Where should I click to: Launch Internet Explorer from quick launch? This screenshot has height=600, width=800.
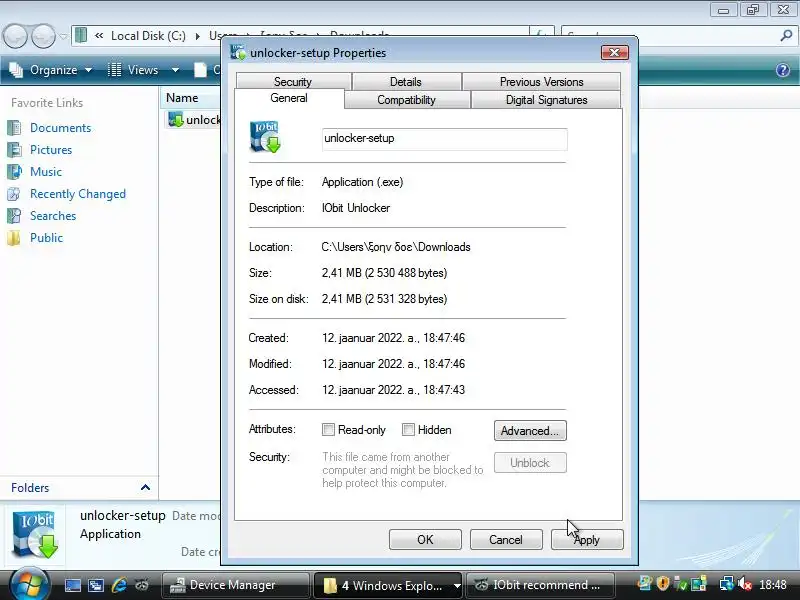[x=119, y=585]
